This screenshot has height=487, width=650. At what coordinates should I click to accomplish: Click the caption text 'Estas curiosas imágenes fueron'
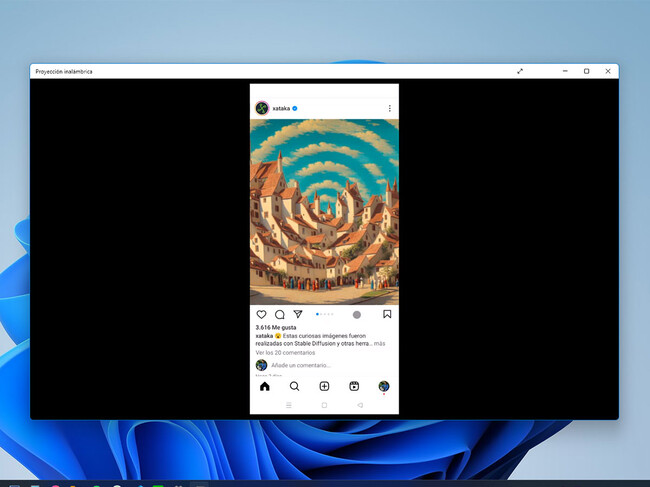[x=324, y=336]
